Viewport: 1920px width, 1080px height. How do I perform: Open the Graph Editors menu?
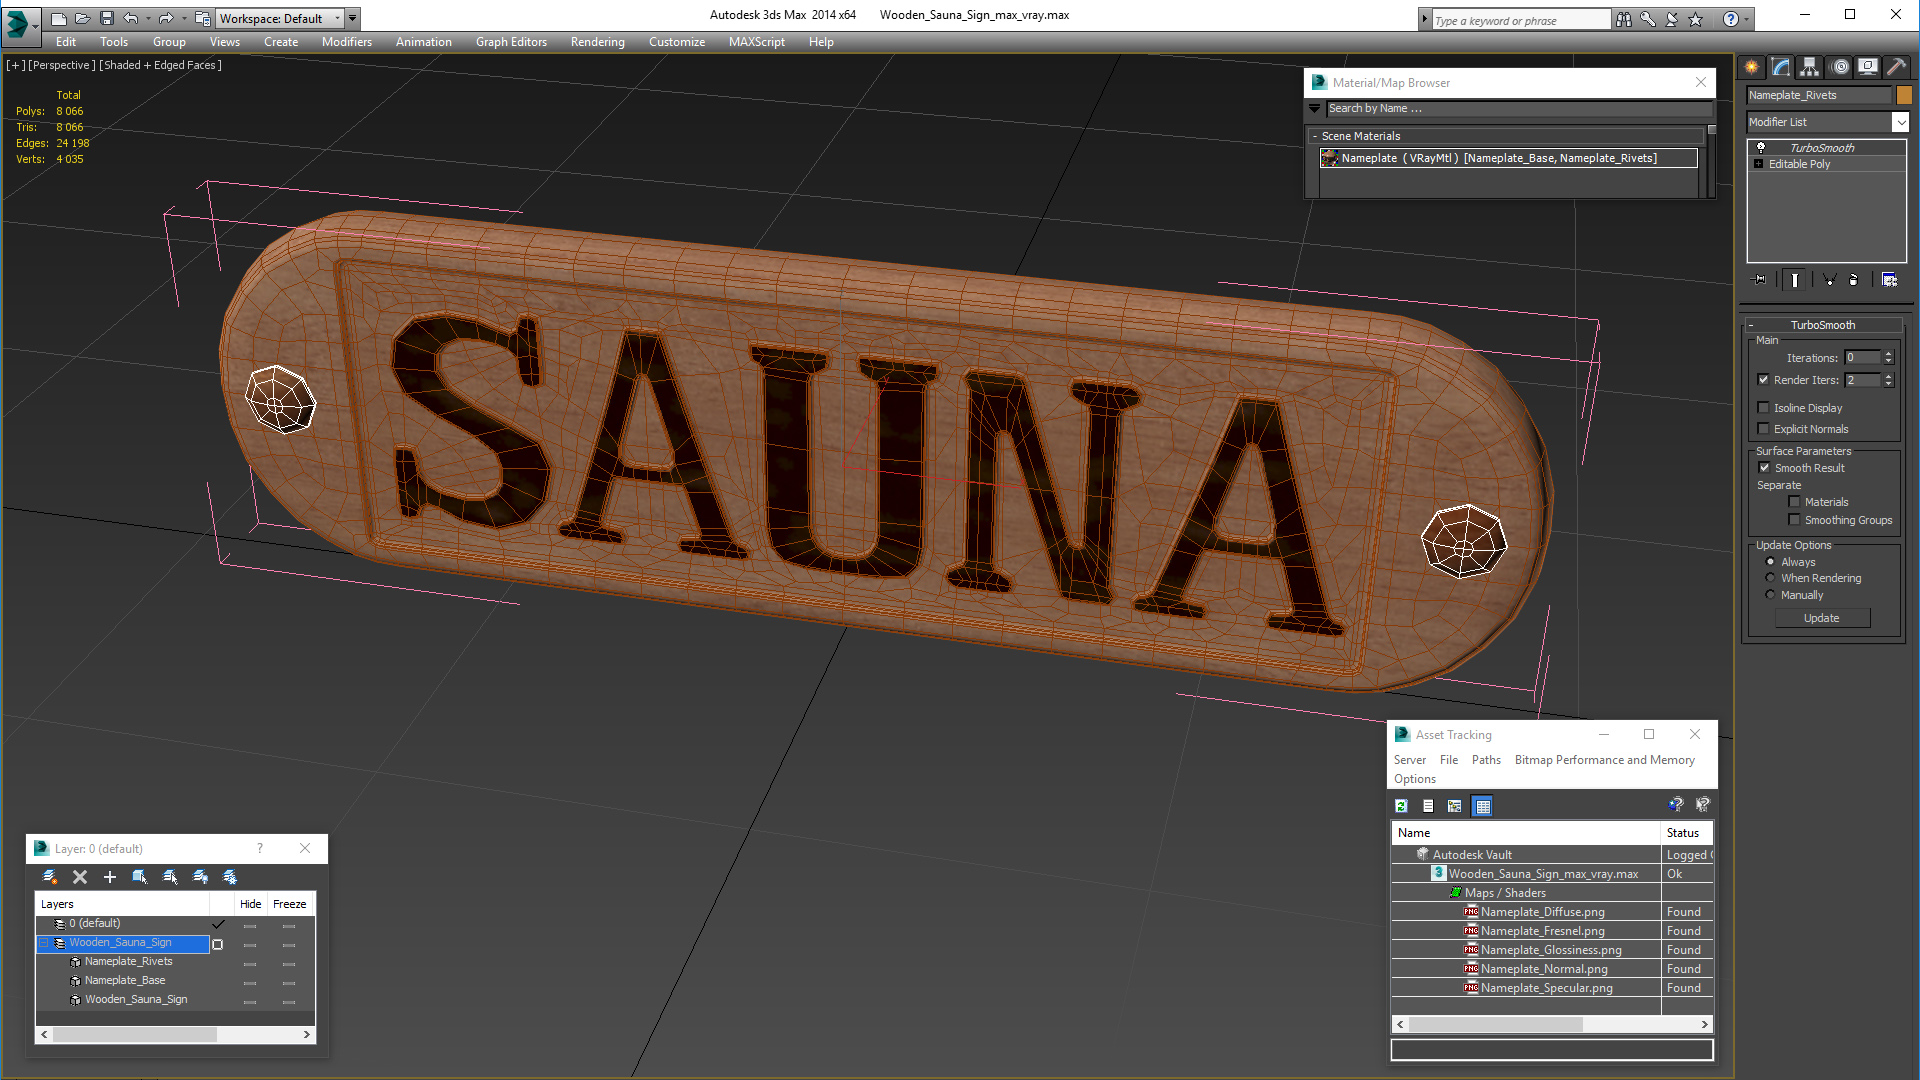(x=511, y=42)
